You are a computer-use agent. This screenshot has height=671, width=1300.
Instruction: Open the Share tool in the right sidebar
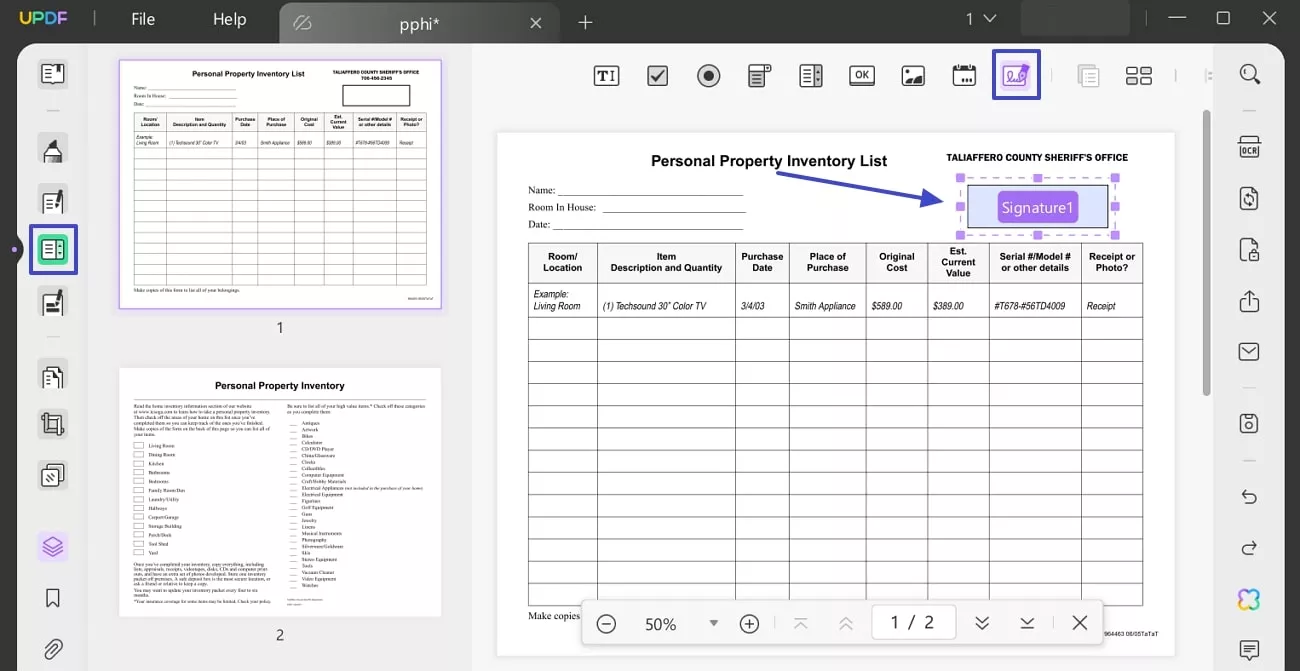click(1248, 301)
